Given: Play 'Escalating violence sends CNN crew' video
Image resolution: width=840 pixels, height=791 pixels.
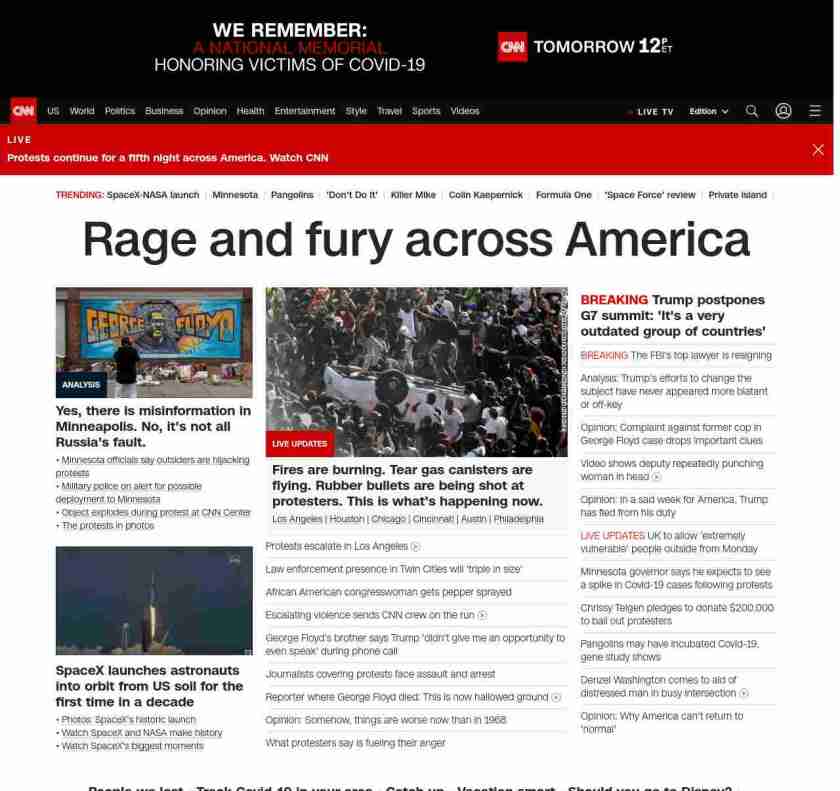Looking at the screenshot, I should click(x=482, y=616).
